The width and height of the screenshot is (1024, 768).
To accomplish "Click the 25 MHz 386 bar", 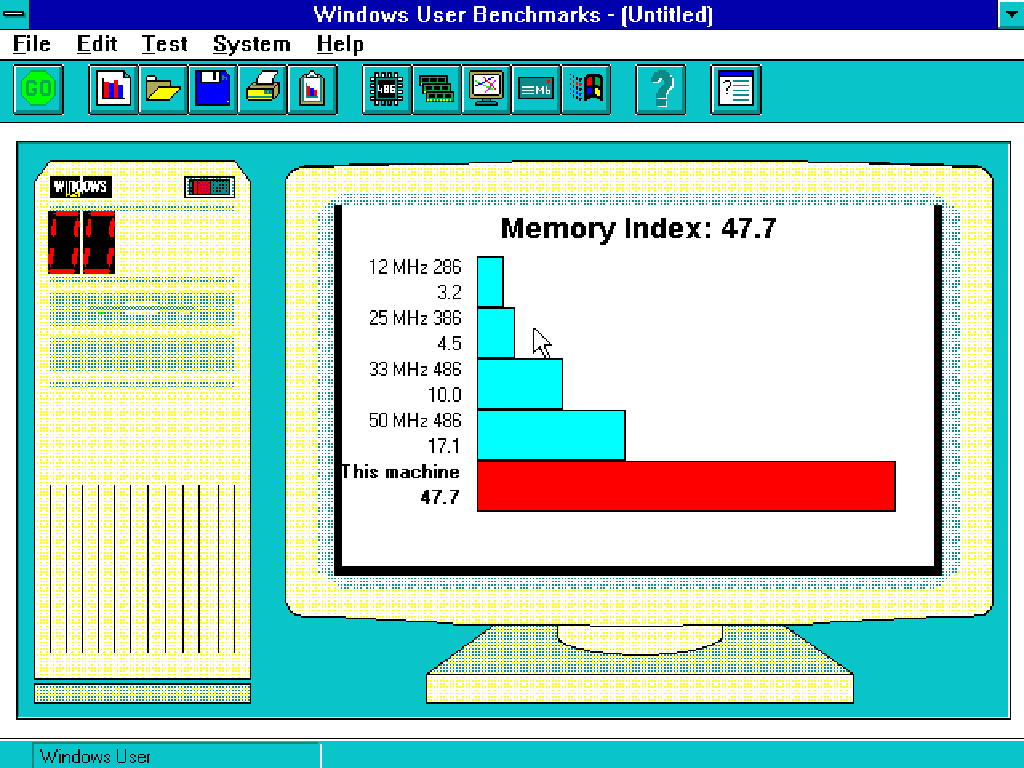I will [496, 333].
